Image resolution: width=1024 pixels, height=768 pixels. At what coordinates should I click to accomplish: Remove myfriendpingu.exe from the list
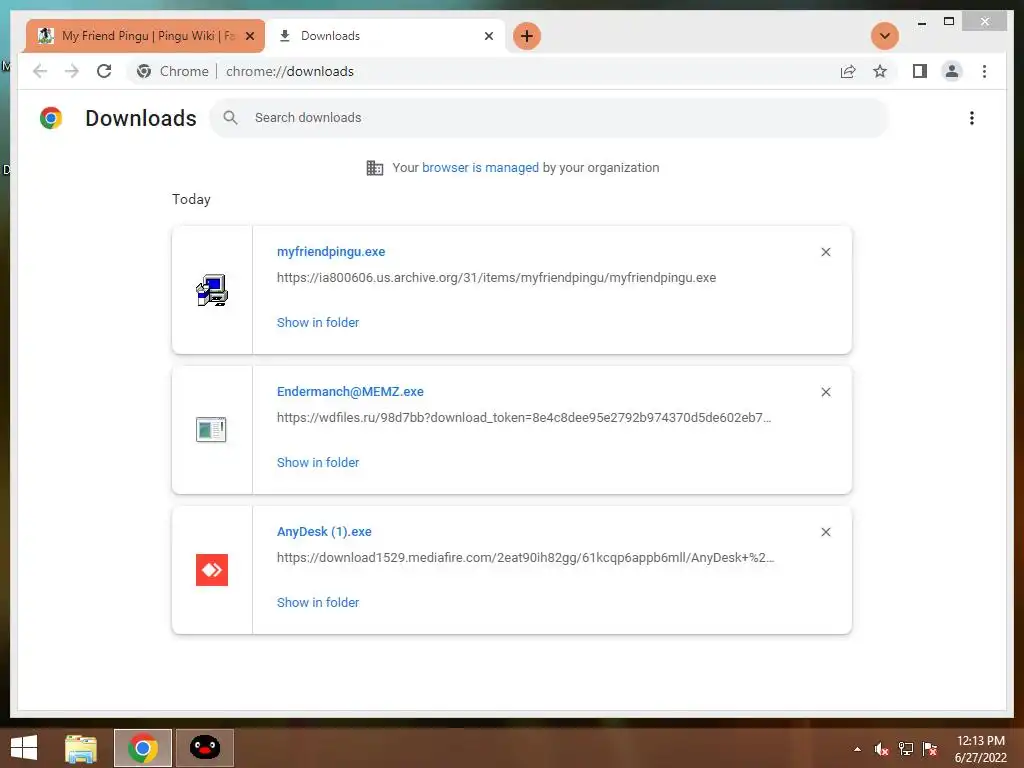point(825,252)
